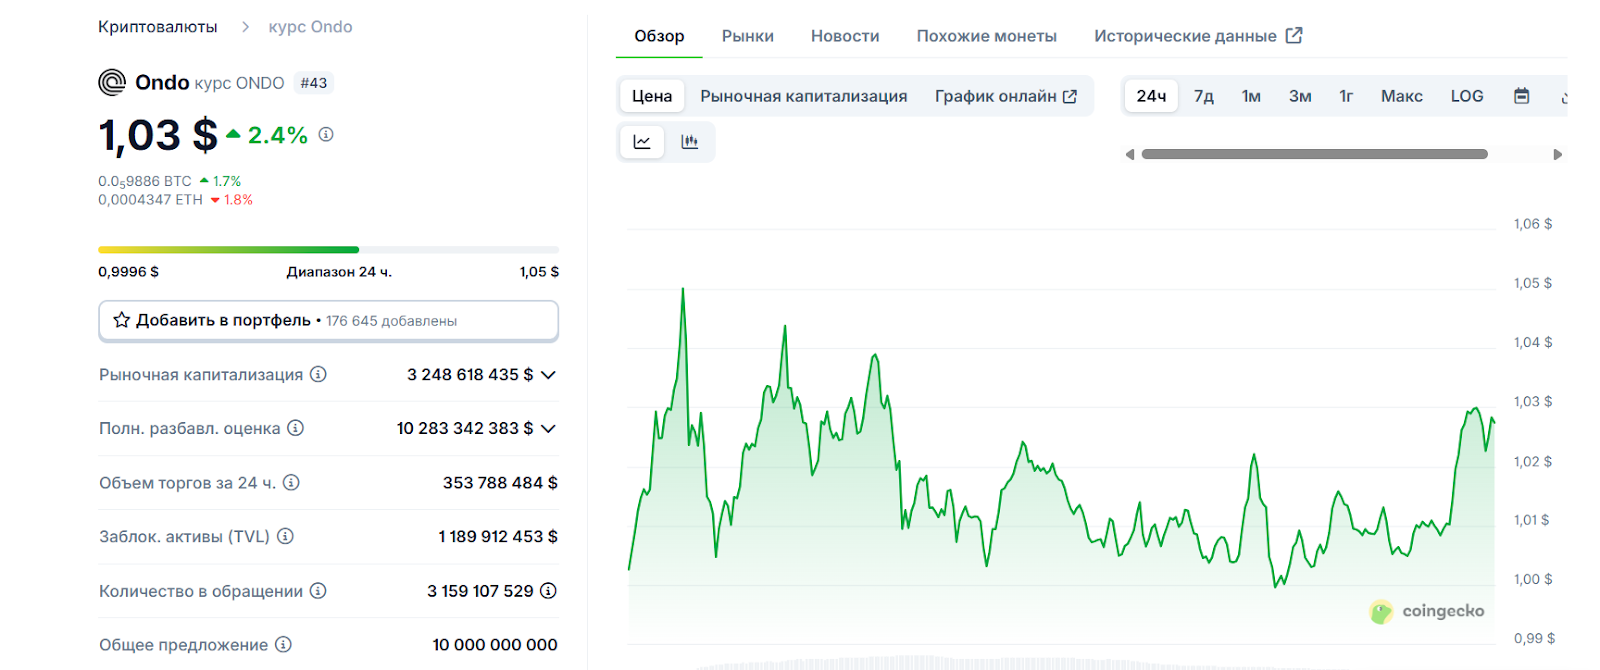1600x670 pixels.
Task: Click the 10 000 000 000 supply value
Action: pyautogui.click(x=495, y=645)
